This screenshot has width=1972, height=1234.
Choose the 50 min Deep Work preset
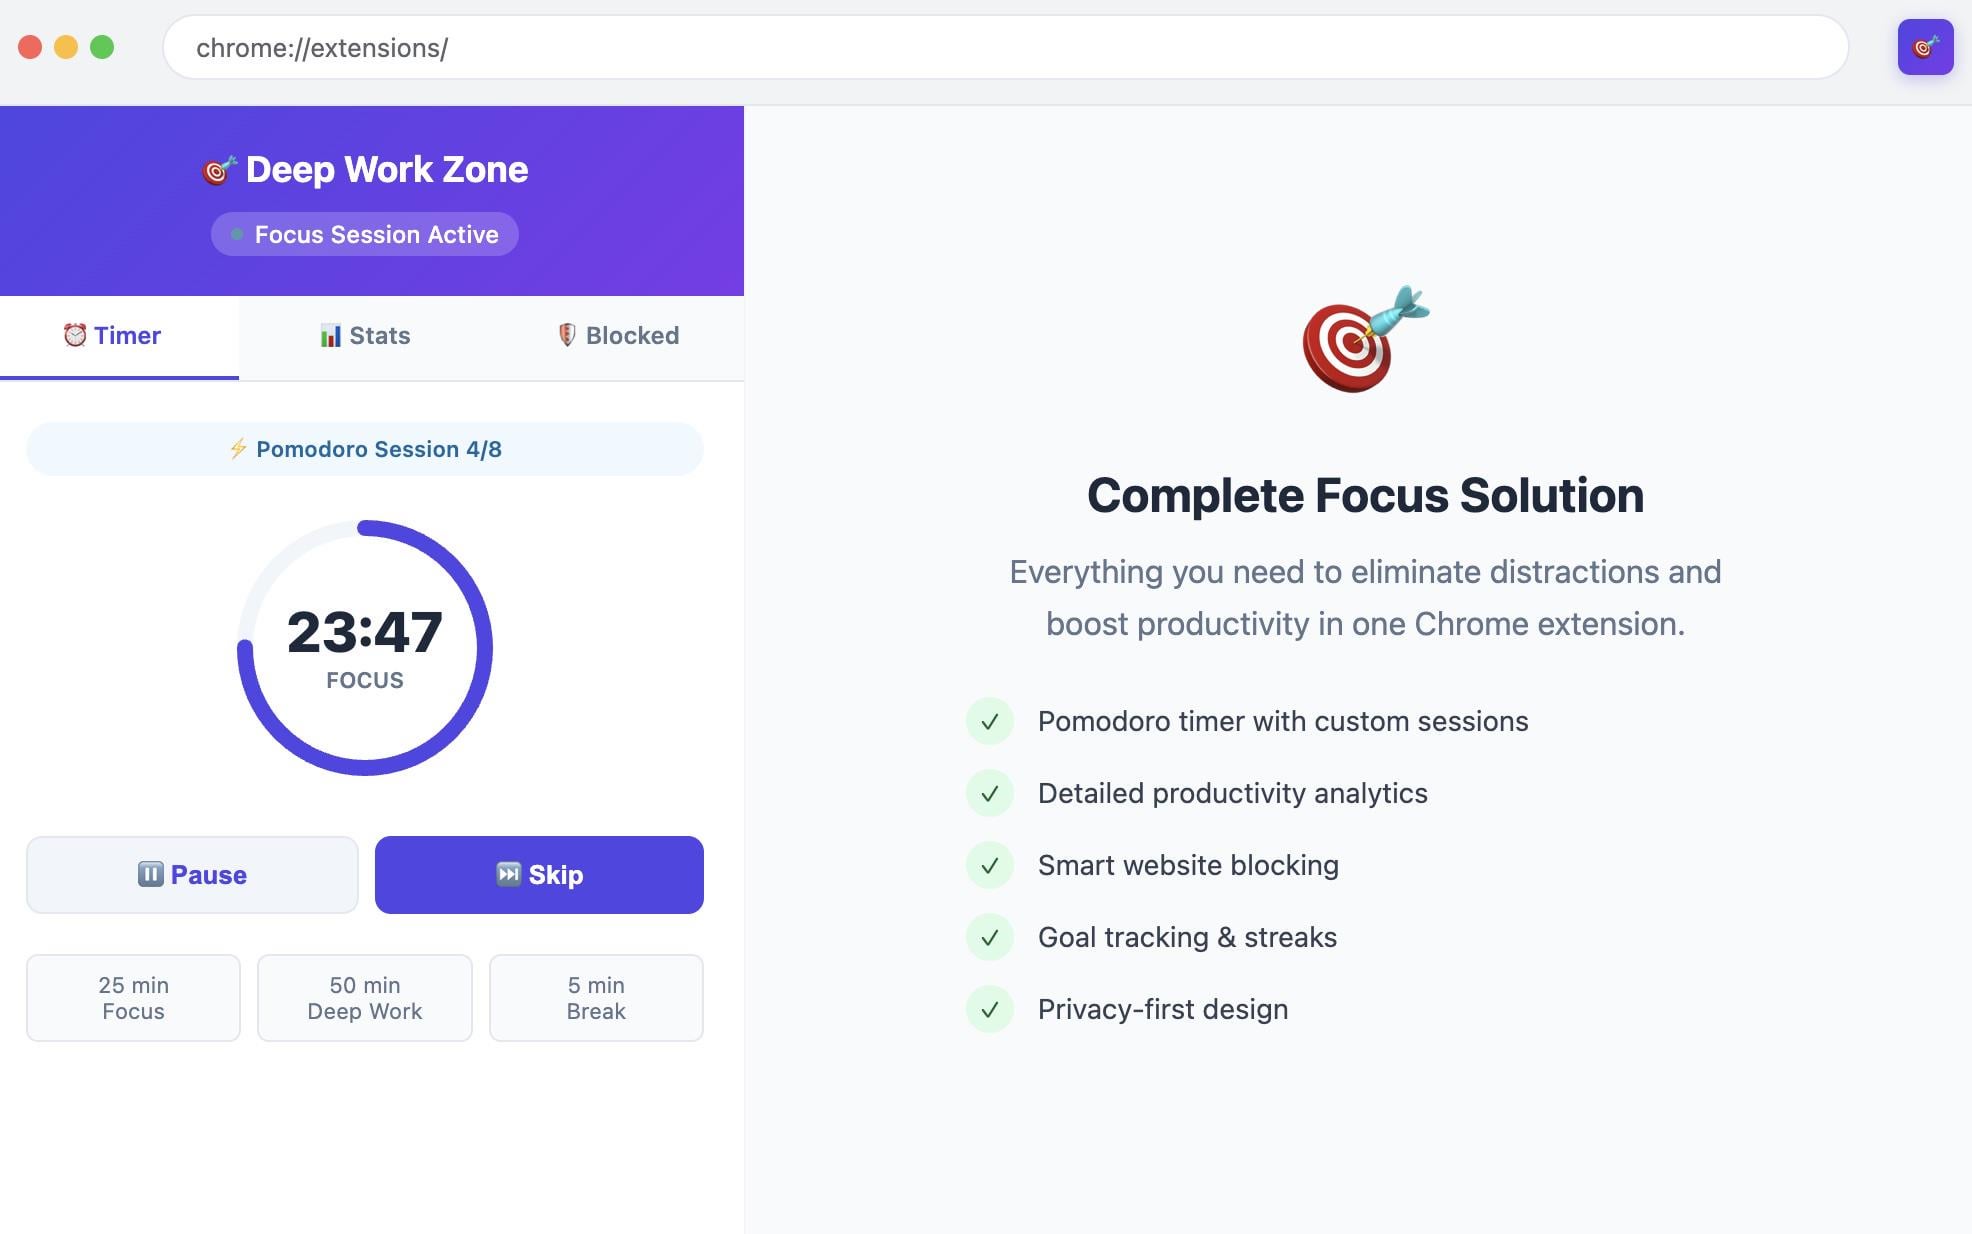pyautogui.click(x=365, y=998)
